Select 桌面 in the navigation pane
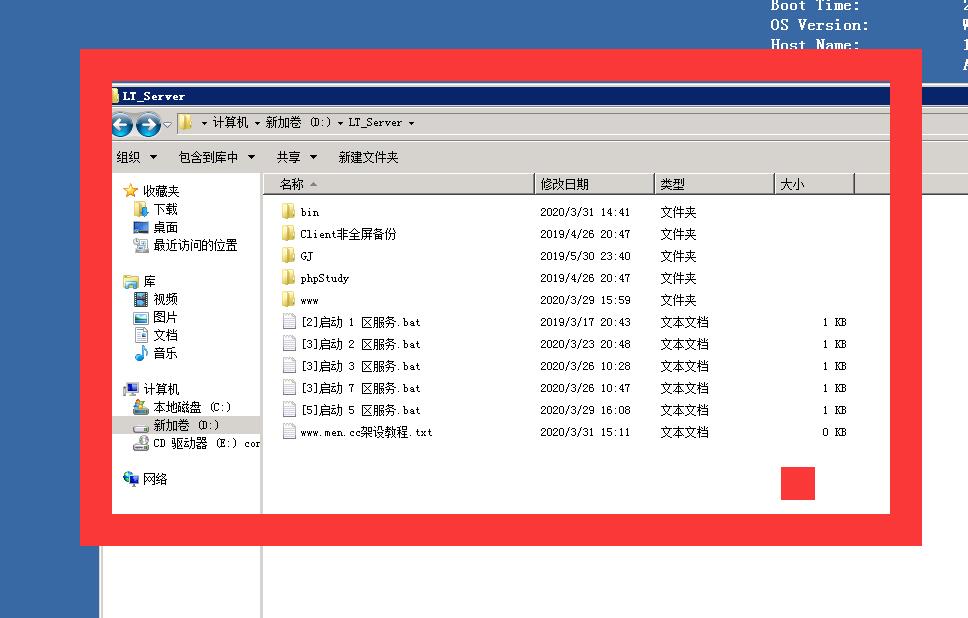 (165, 227)
